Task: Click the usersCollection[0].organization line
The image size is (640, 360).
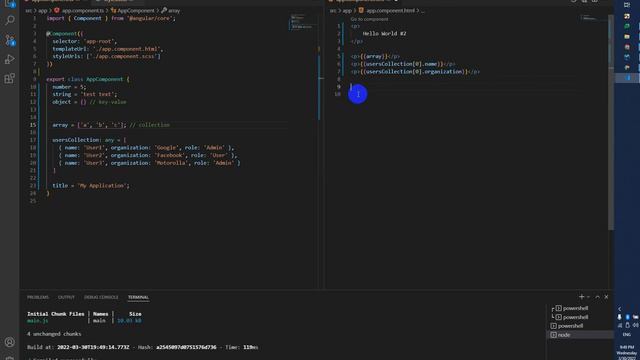Action: click(x=415, y=72)
